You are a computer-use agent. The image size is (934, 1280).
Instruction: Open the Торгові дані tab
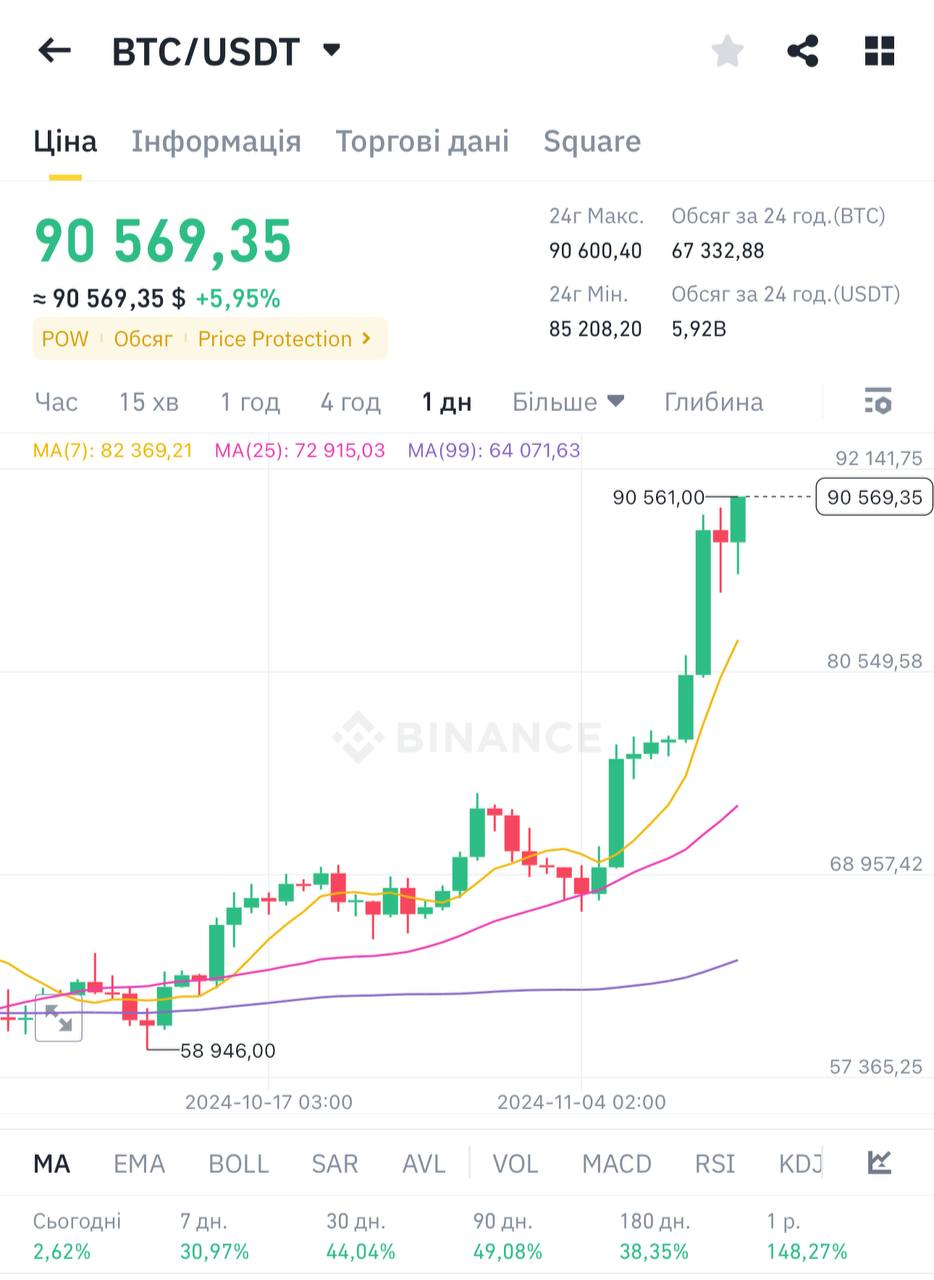click(x=422, y=141)
